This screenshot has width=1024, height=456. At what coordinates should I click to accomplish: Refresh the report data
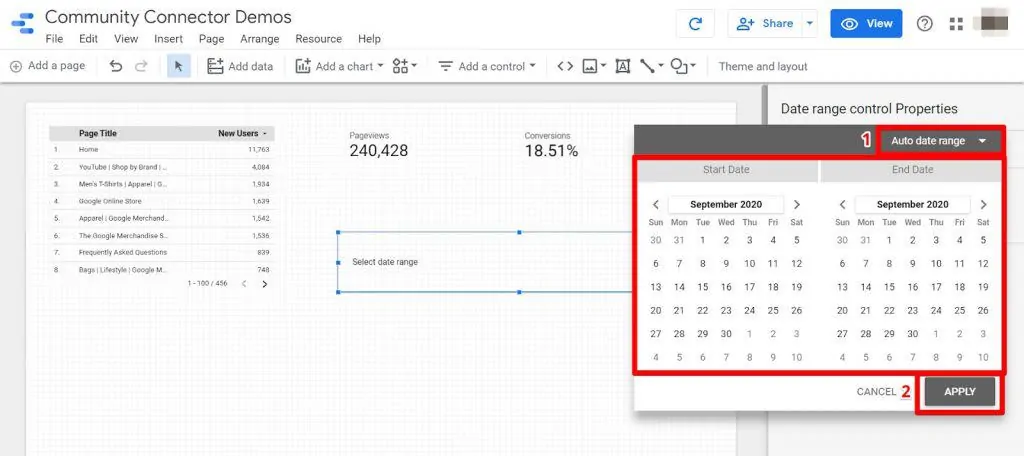[x=696, y=24]
